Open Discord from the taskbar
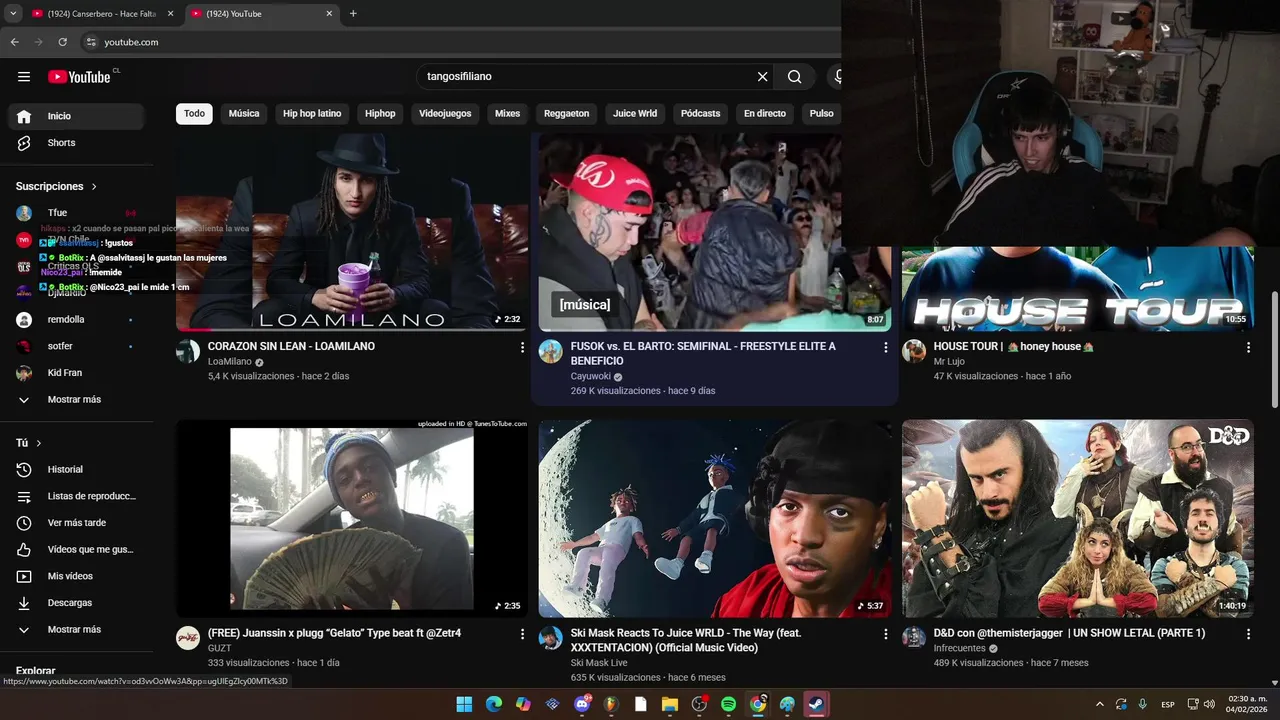The height and width of the screenshot is (720, 1280). point(582,704)
